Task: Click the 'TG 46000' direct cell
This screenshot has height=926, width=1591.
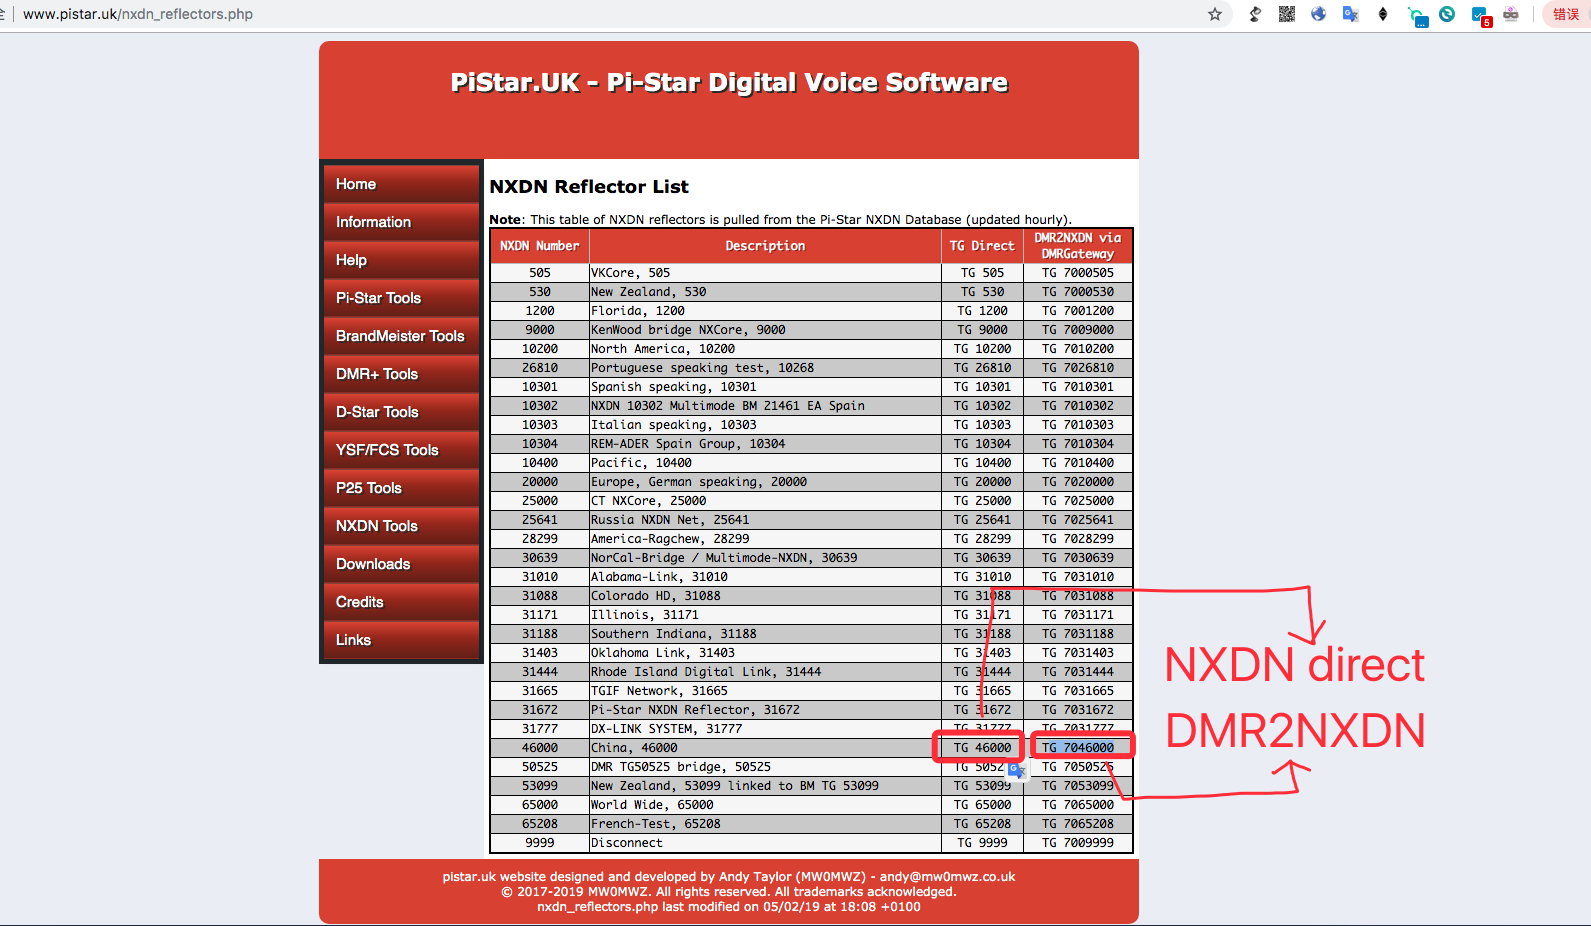Action: pos(982,748)
